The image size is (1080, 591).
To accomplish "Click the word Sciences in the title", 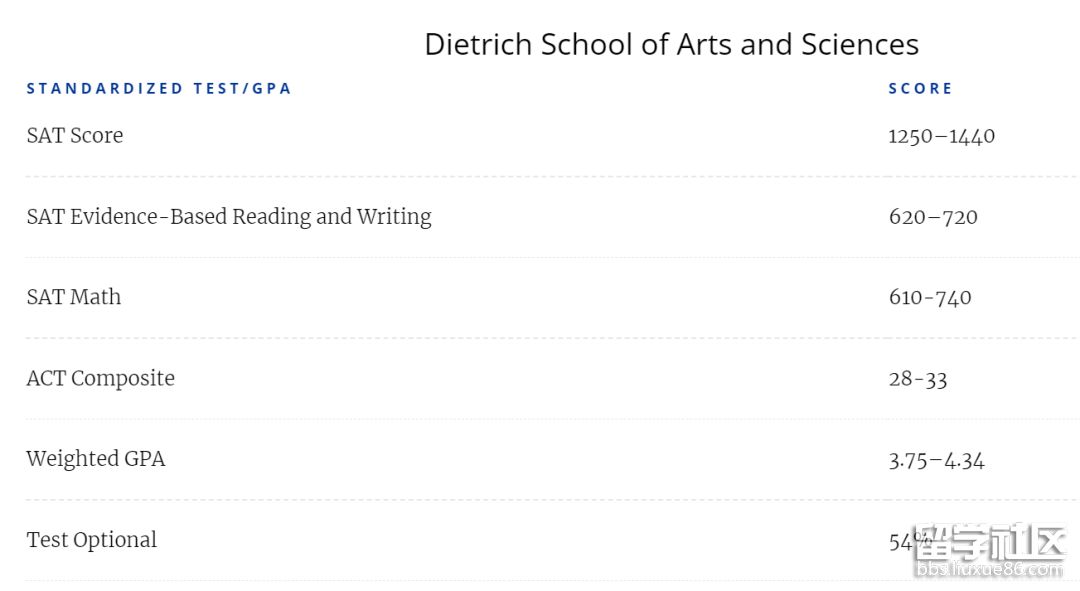I will (x=860, y=45).
